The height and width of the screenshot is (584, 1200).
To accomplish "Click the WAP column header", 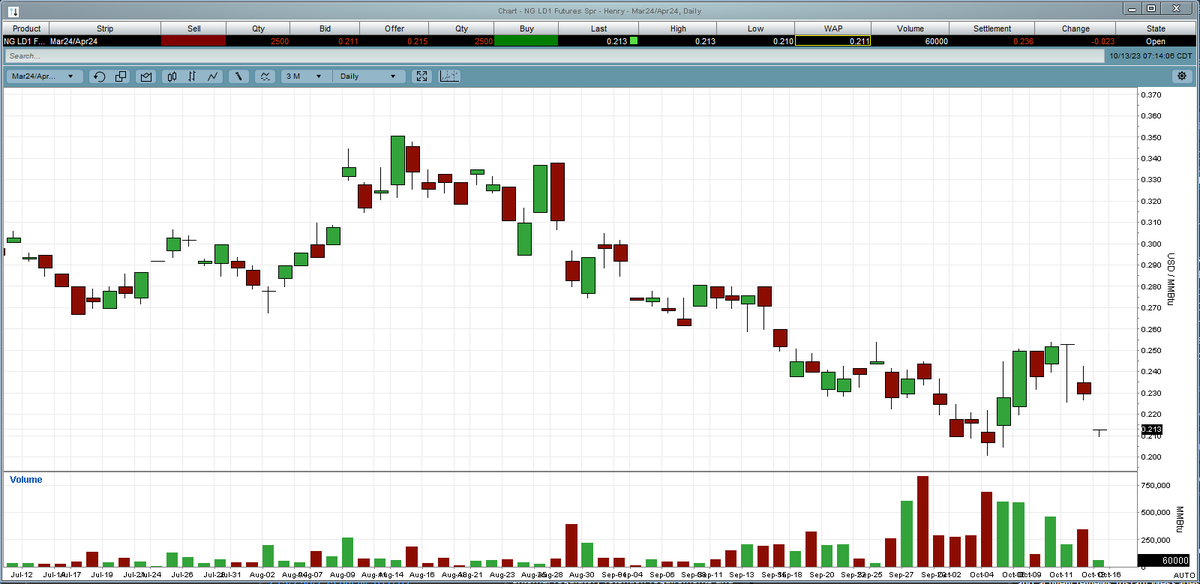I will (834, 29).
